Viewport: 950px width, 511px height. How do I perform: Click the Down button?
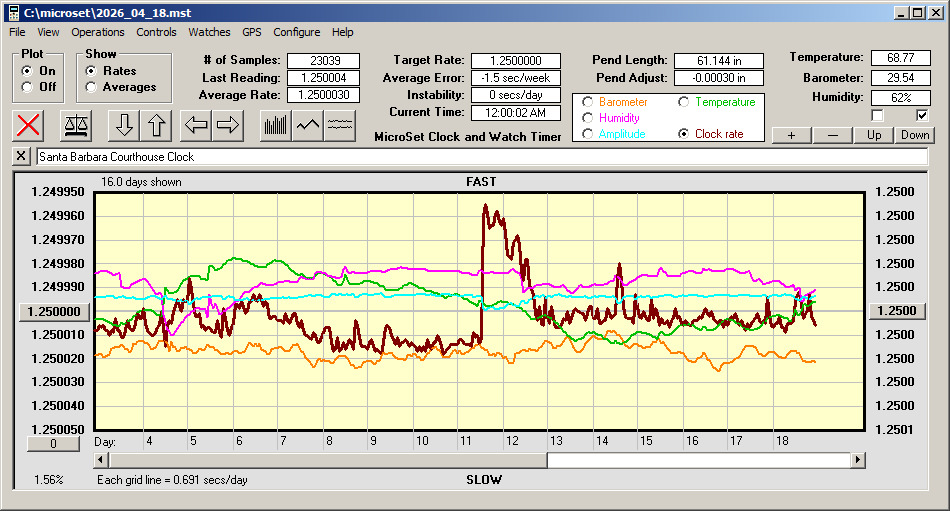(x=914, y=135)
